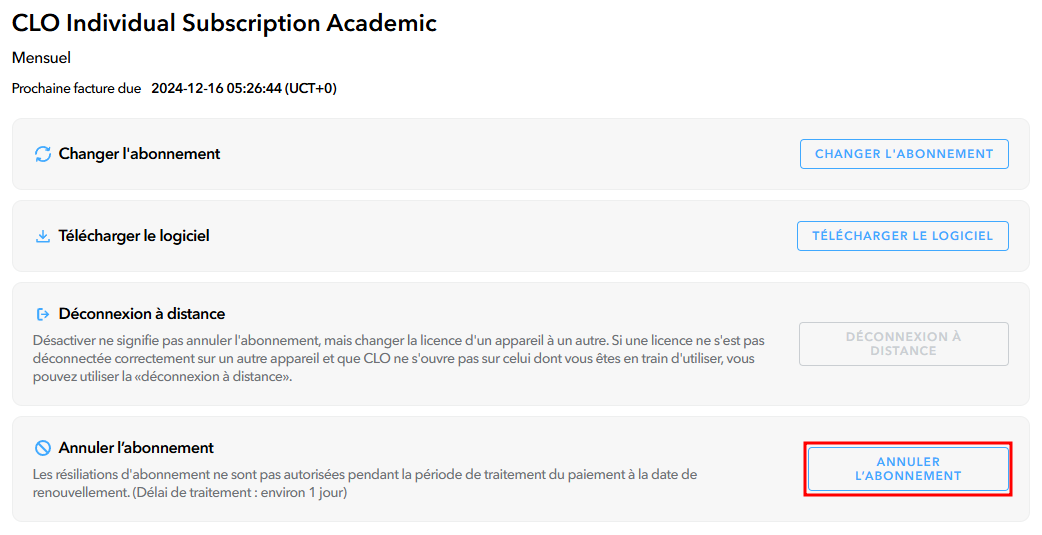Click the CLO Individual Subscription Academic title
Viewport: 1042px width, 535px height.
click(225, 23)
